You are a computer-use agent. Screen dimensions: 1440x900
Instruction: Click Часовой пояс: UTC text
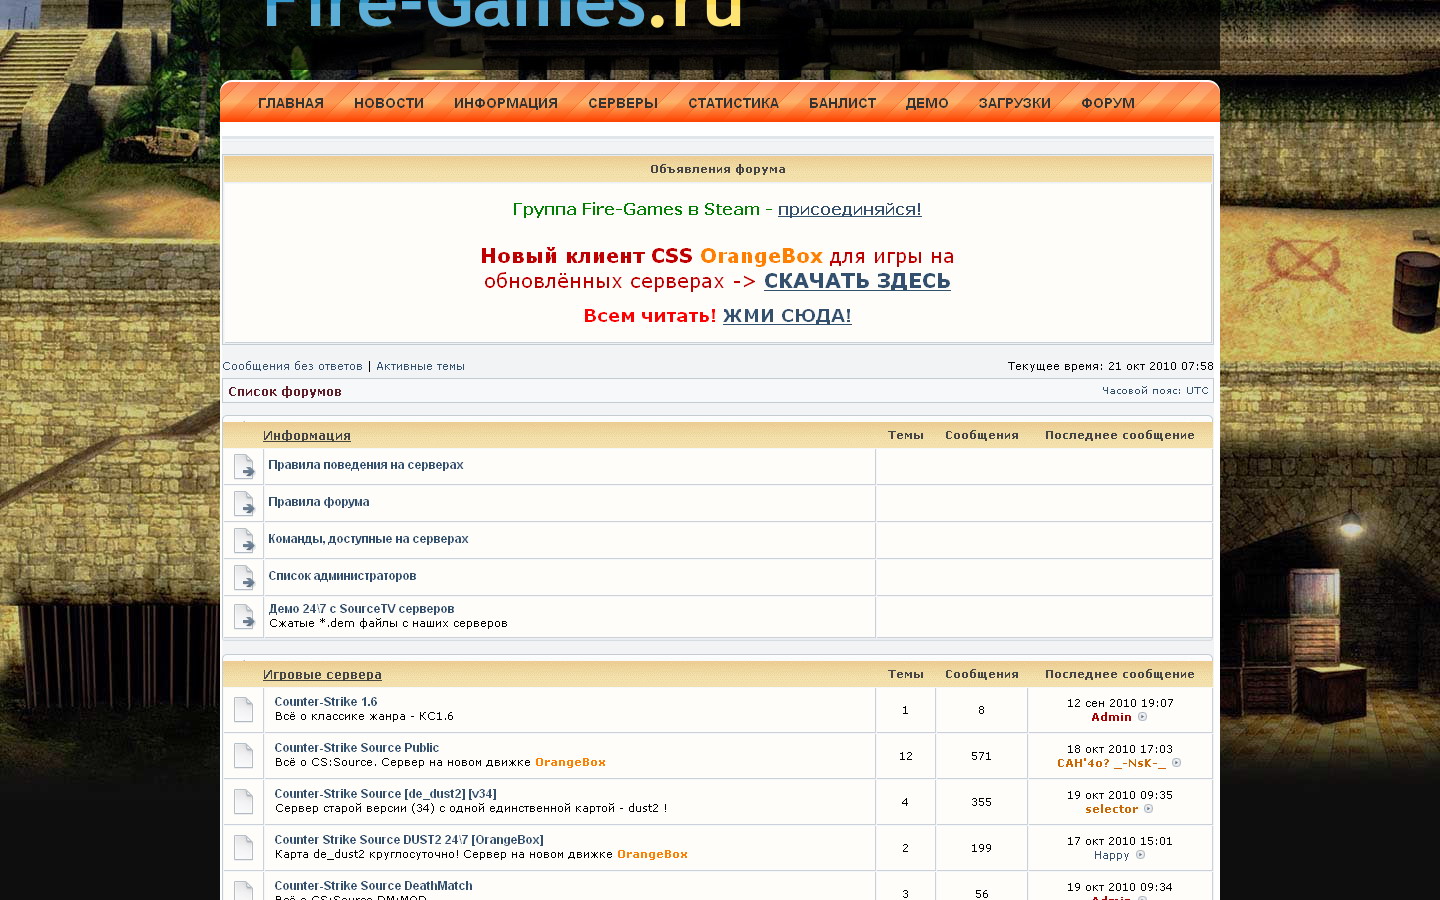1155,391
